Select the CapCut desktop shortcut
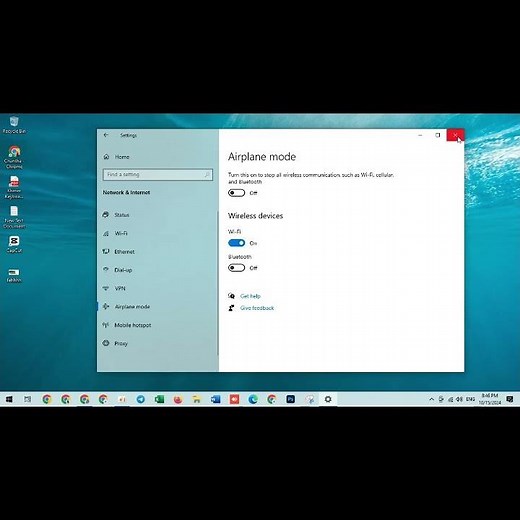The height and width of the screenshot is (520, 520). 14,244
